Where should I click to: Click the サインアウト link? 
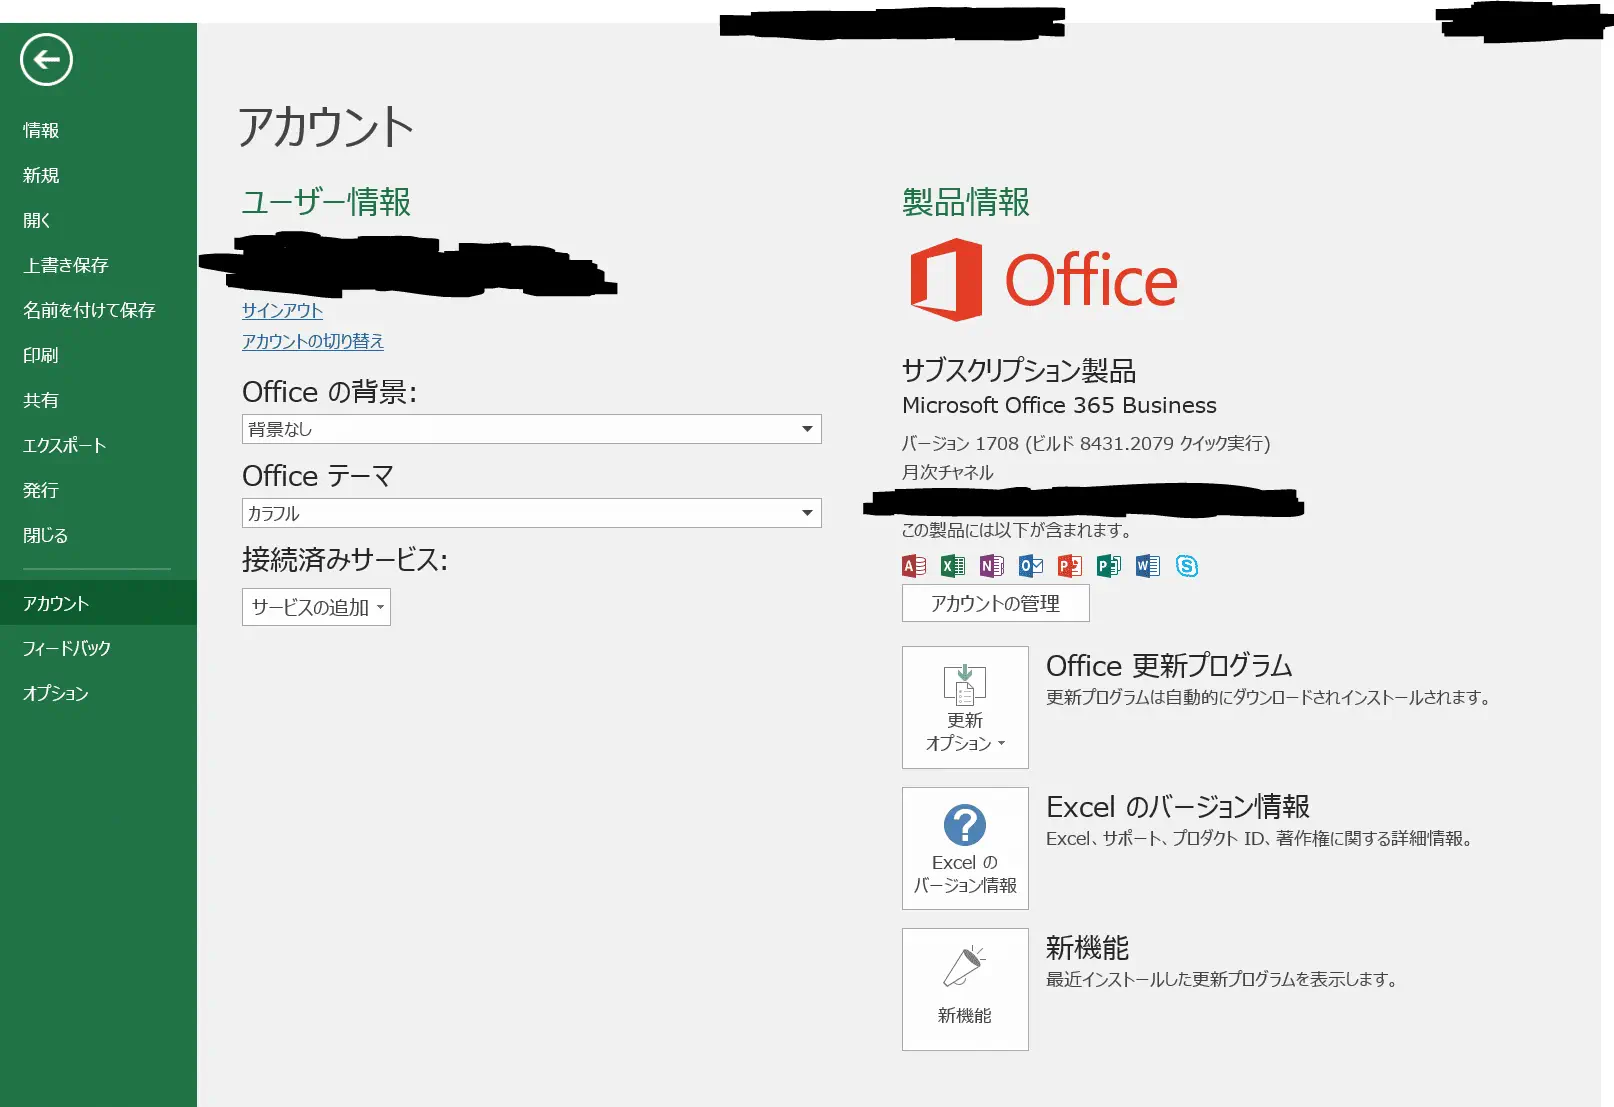pyautogui.click(x=282, y=311)
